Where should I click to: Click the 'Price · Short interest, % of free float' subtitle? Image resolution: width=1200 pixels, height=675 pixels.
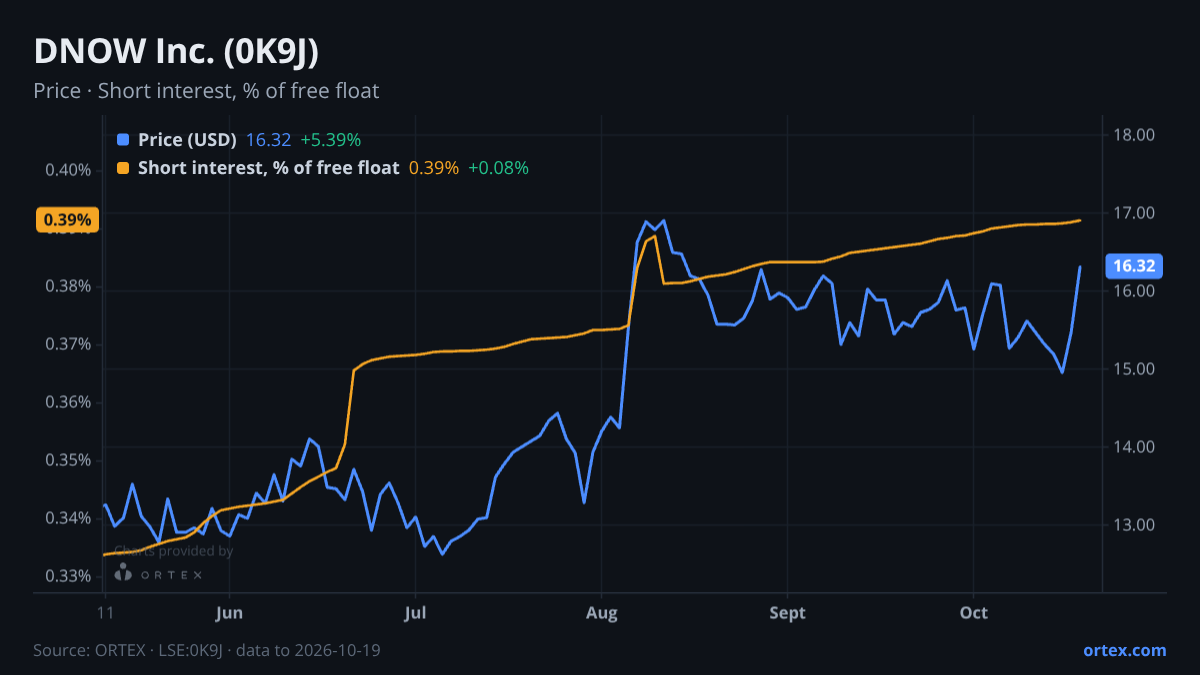click(x=206, y=91)
